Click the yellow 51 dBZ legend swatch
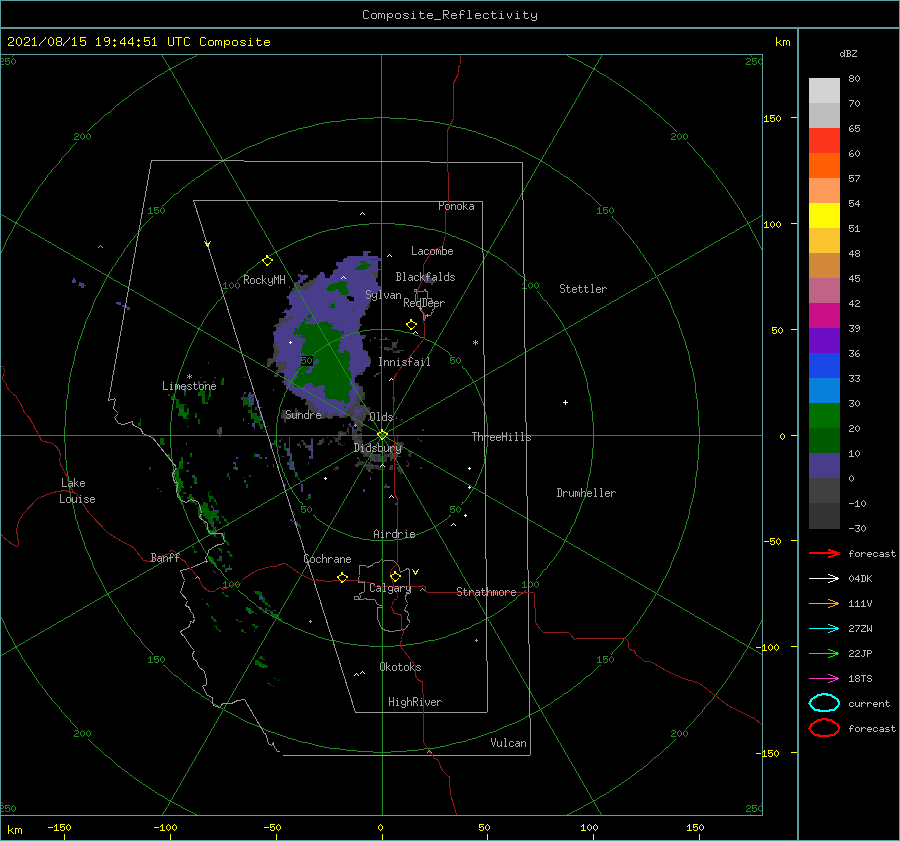 [x=824, y=215]
